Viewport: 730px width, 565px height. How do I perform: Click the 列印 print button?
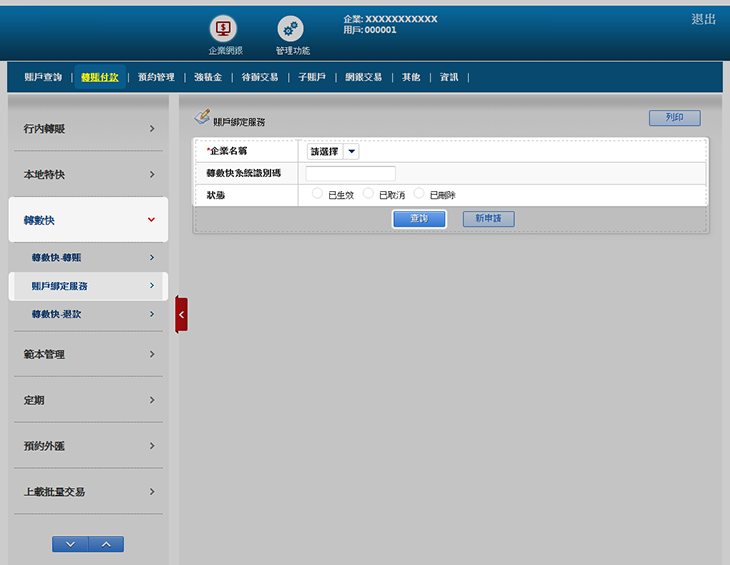(674, 118)
